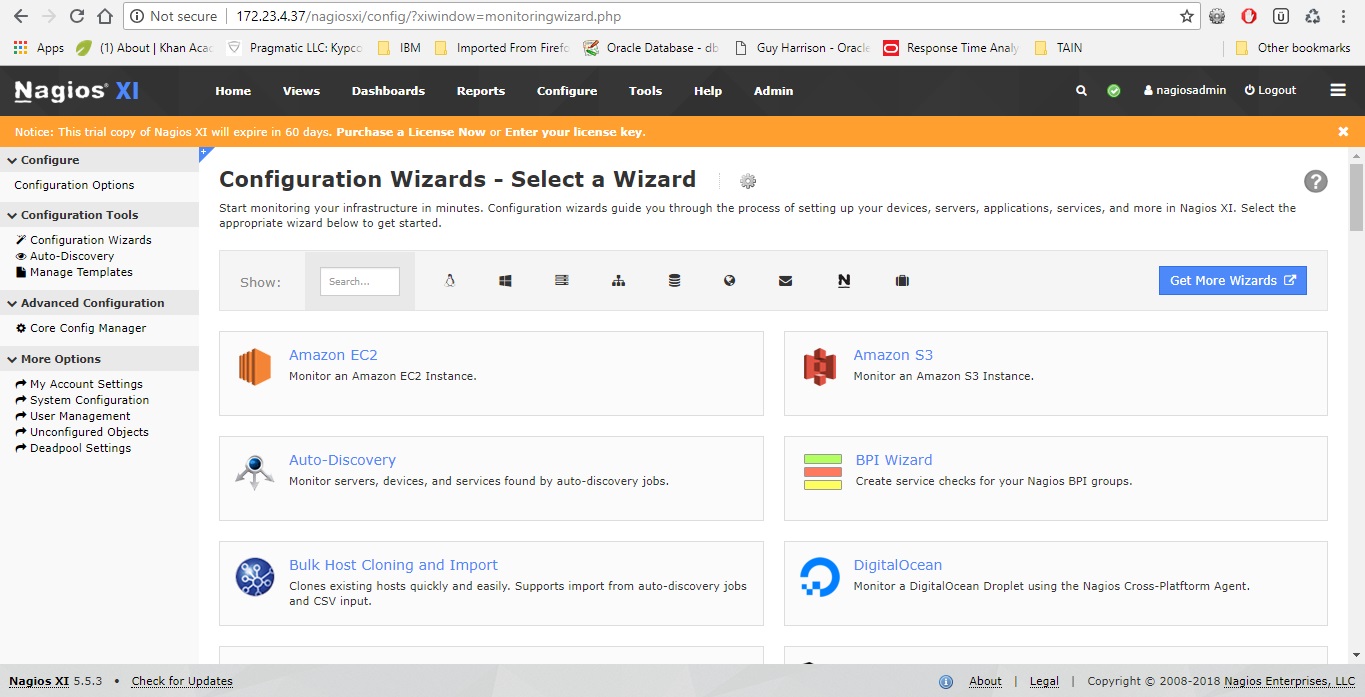
Task: Click Enter your license key link
Action: pos(574,132)
